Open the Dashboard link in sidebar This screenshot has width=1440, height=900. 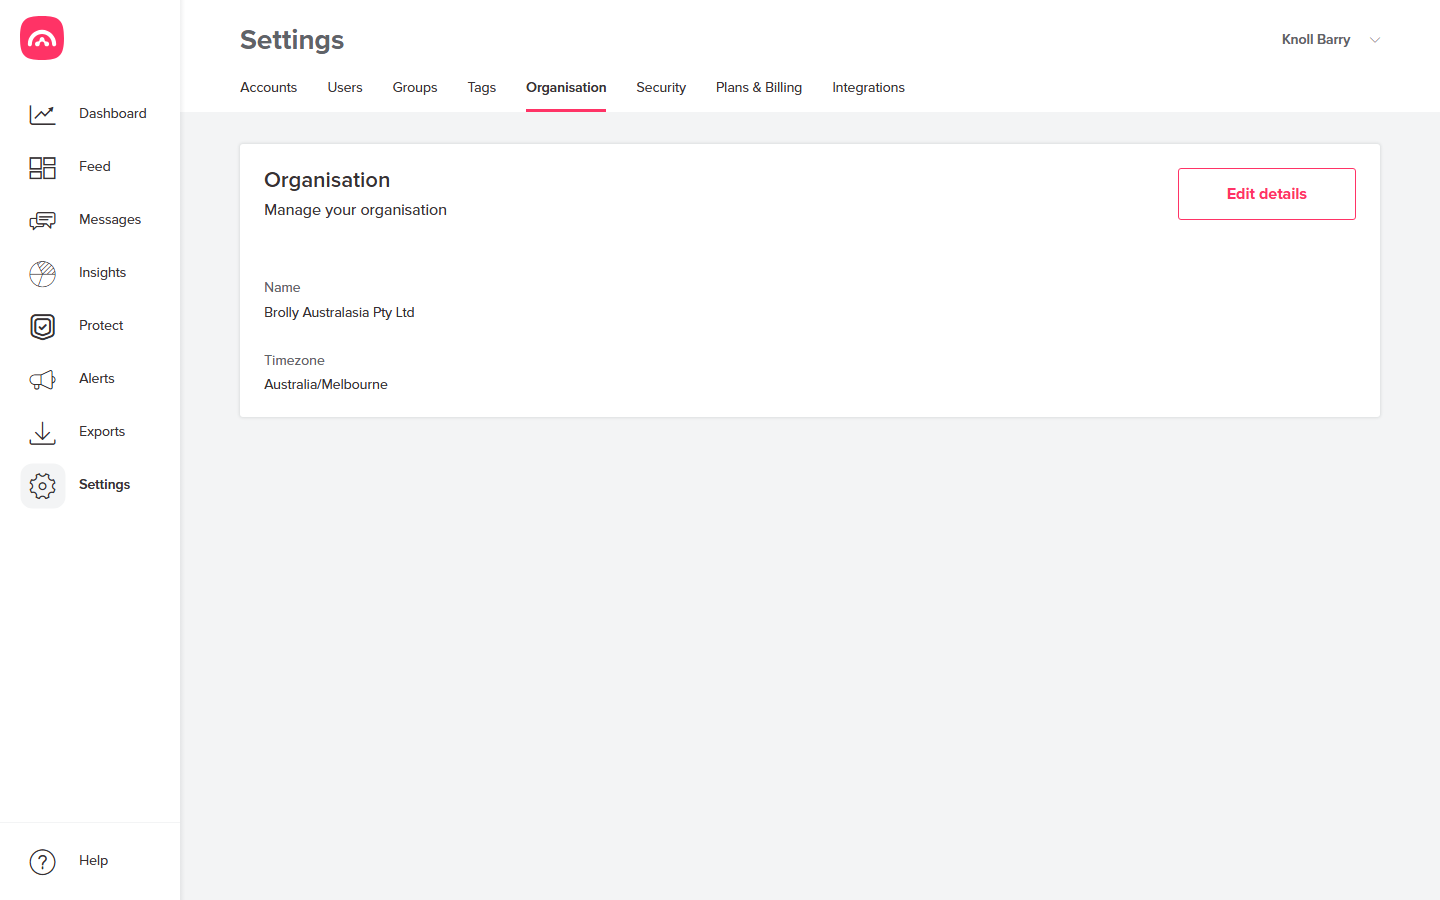113,113
